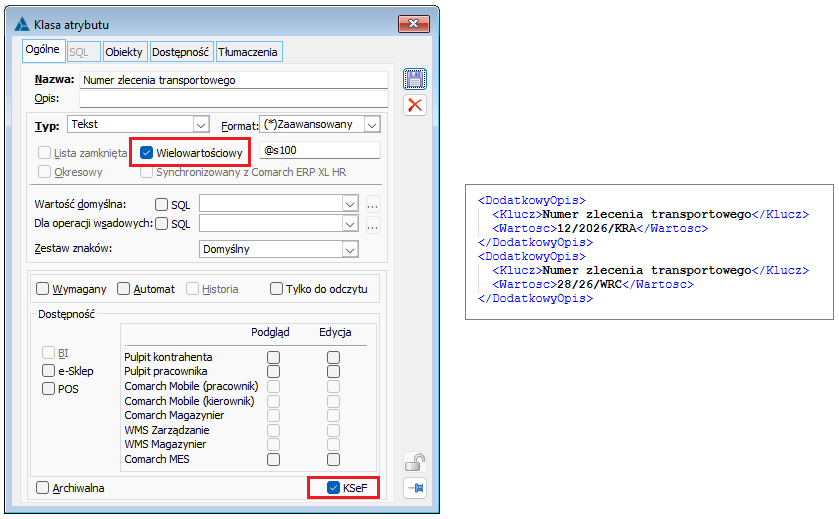Toggle the KSeF checkbox

point(333,488)
